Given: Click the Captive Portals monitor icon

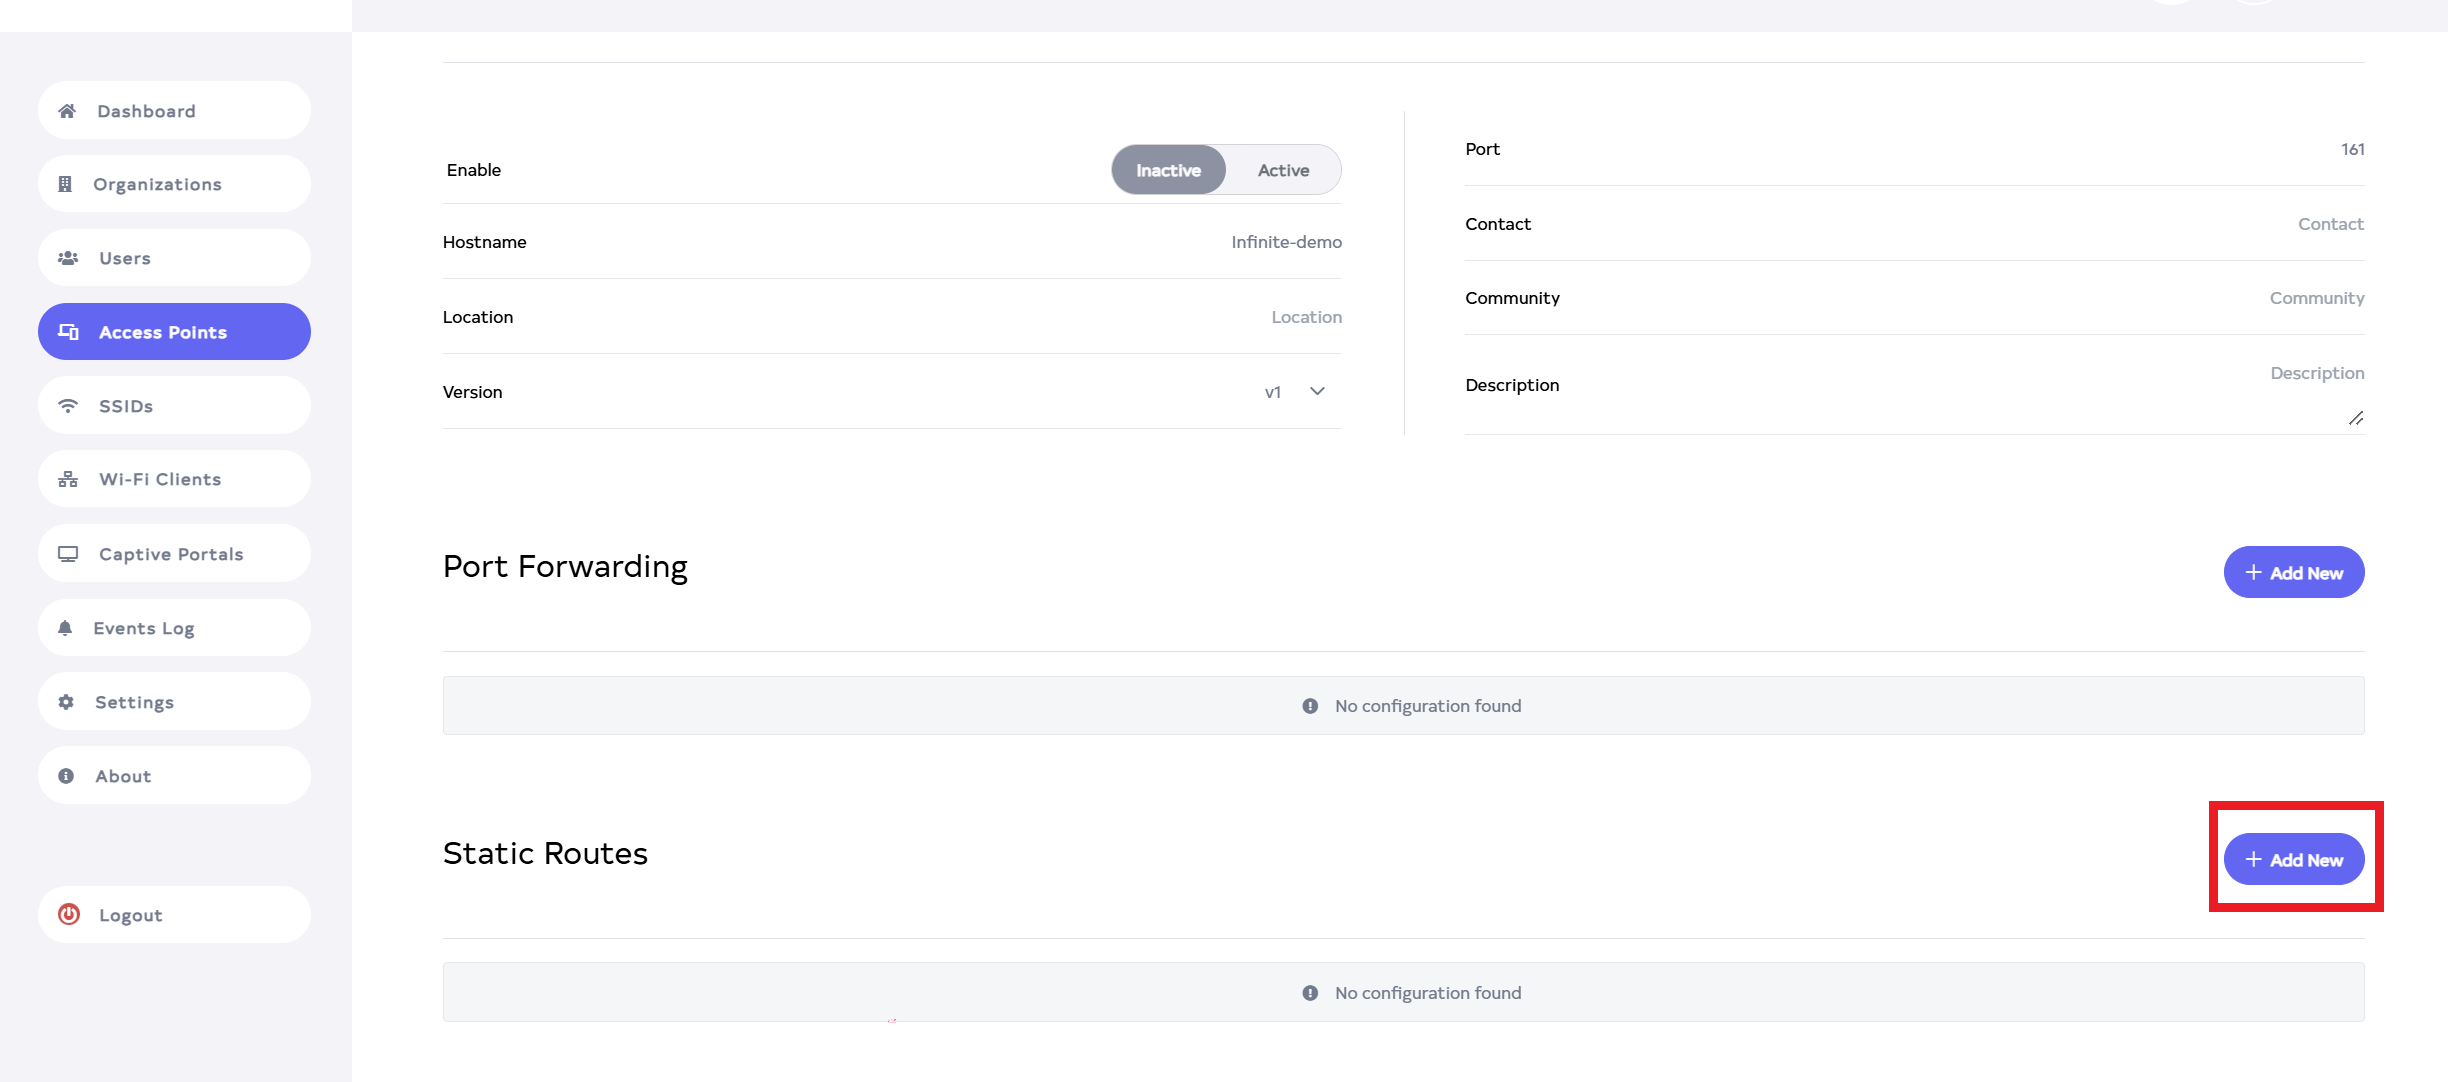Looking at the screenshot, I should [x=68, y=554].
